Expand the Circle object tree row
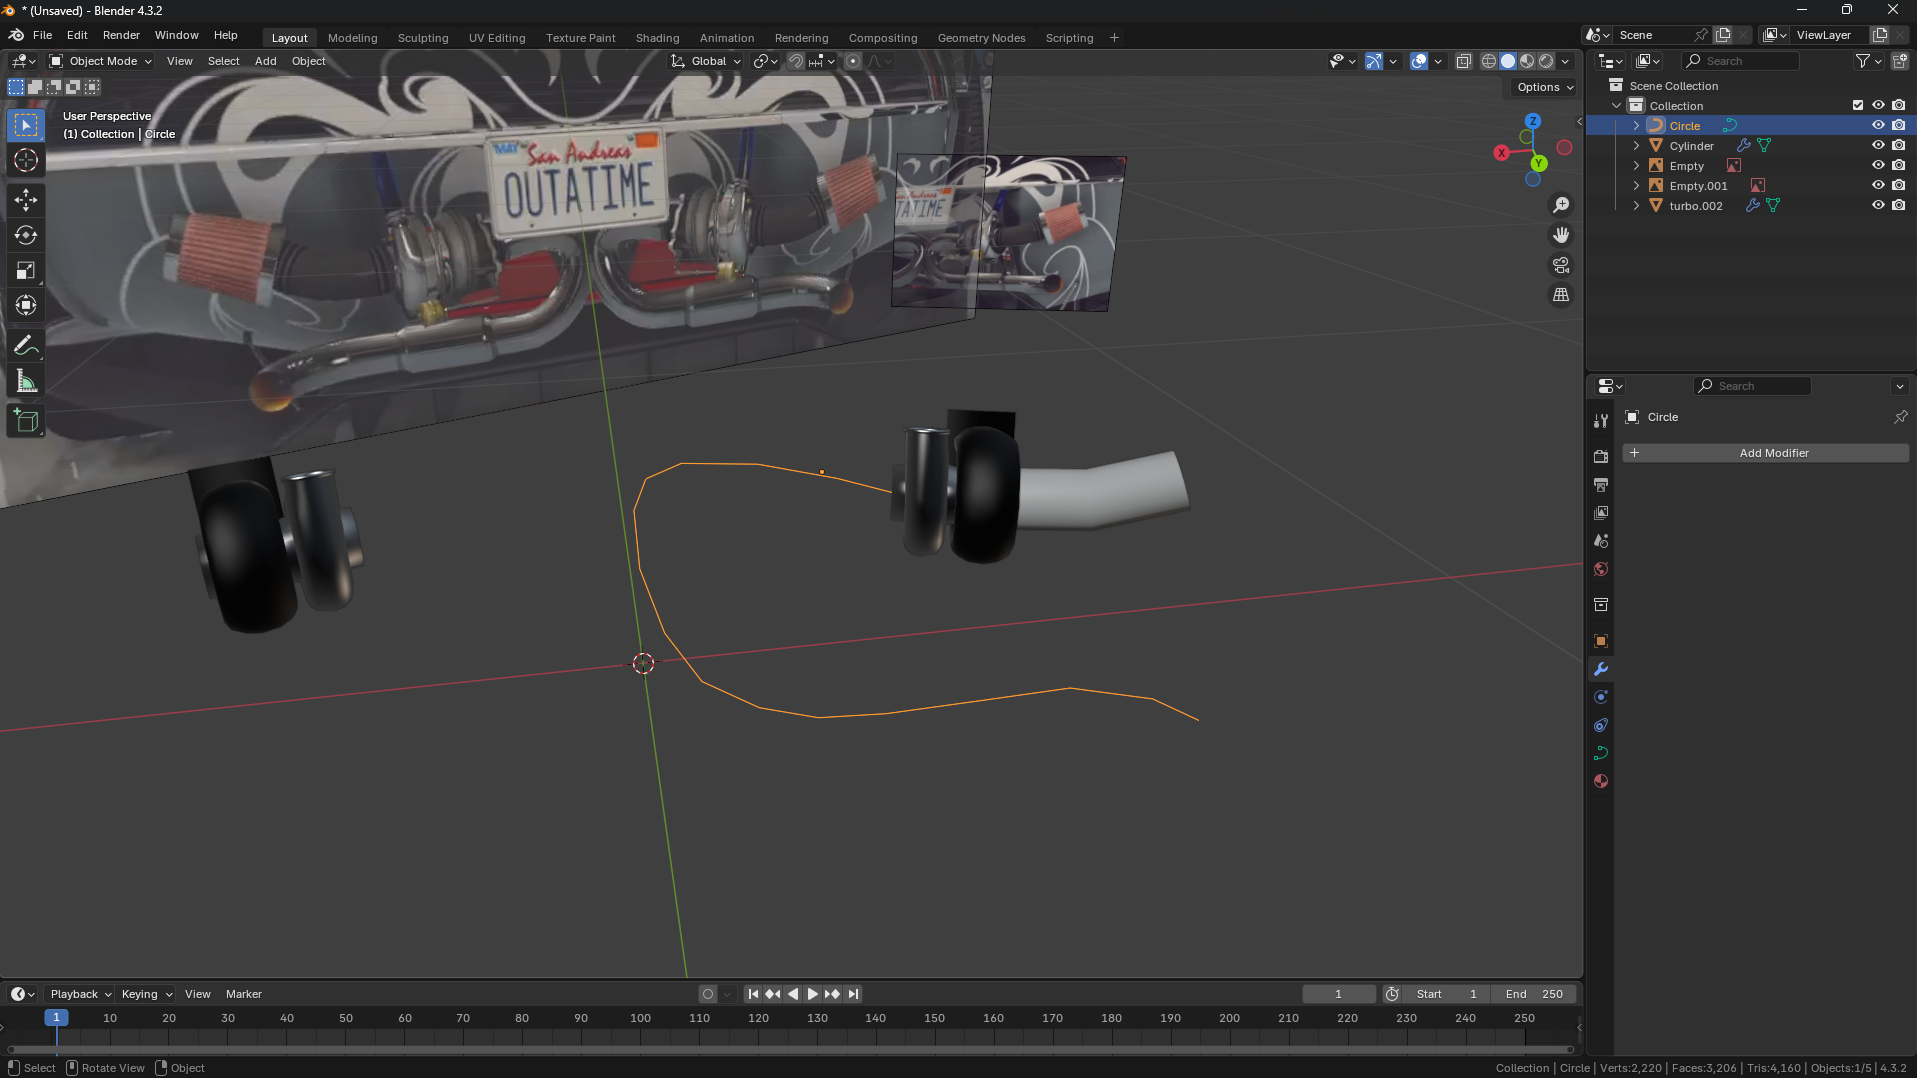This screenshot has width=1917, height=1078. pos(1636,125)
